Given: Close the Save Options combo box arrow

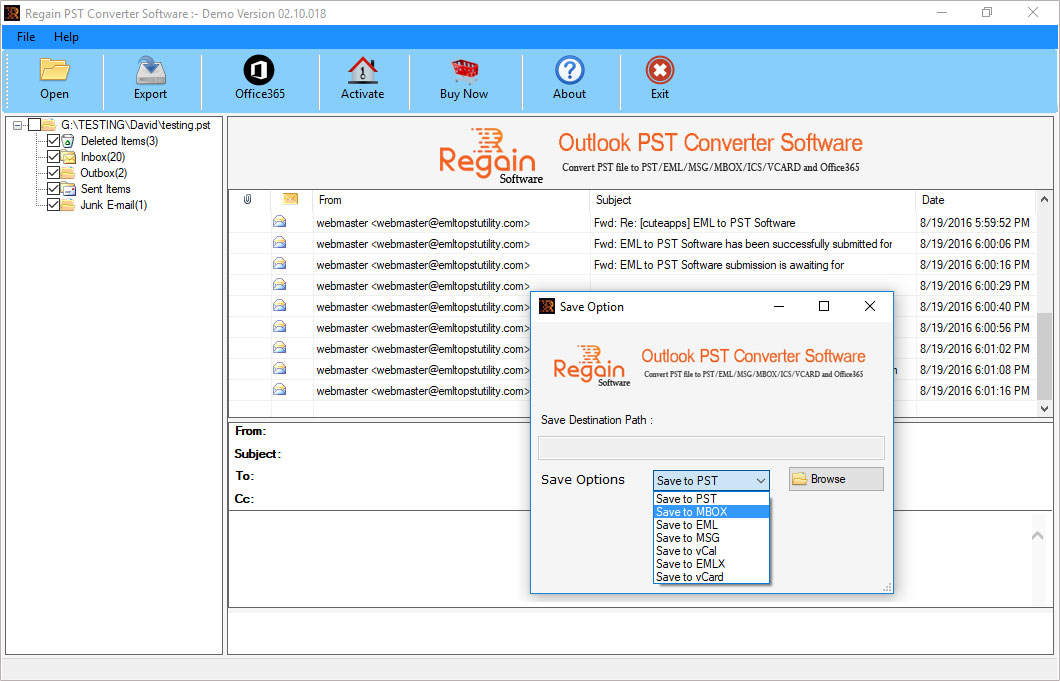Looking at the screenshot, I should 761,481.
